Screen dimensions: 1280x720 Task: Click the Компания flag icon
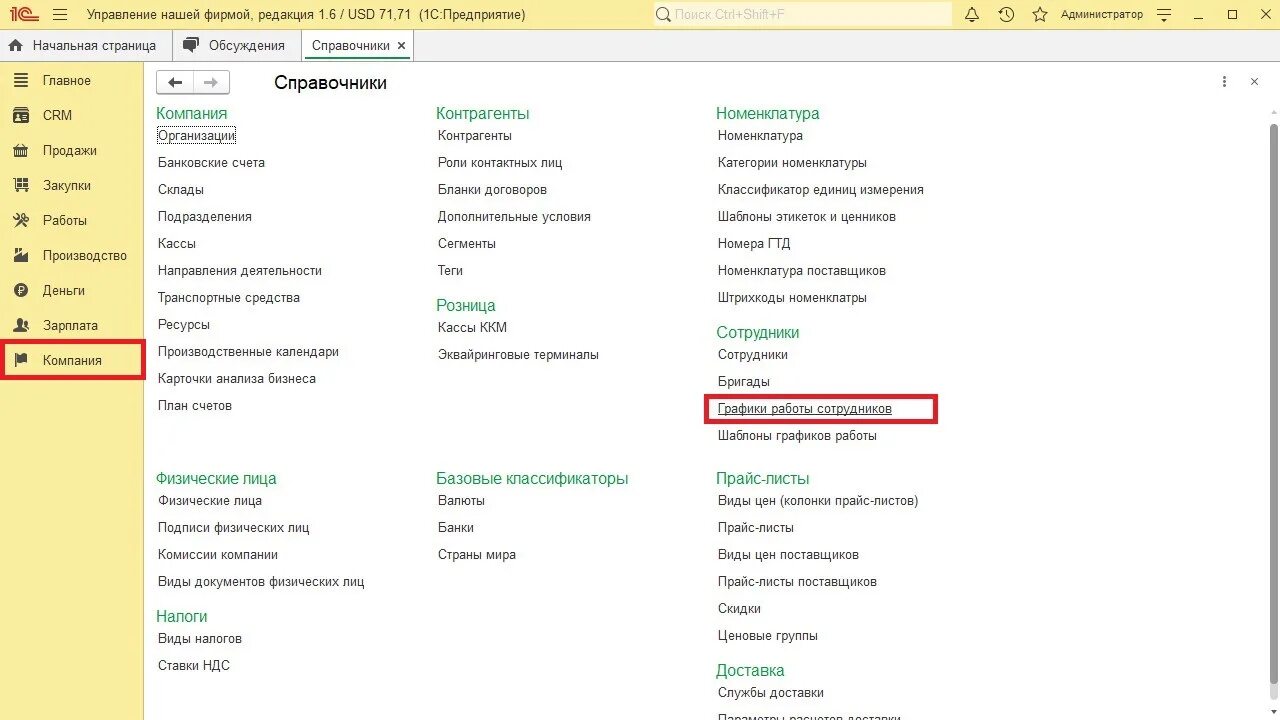[x=21, y=360]
